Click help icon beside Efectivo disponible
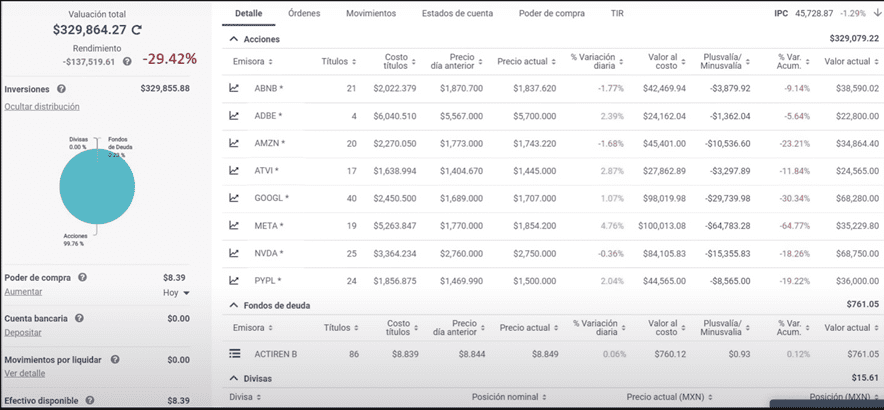The width and height of the screenshot is (884, 410). [90, 401]
